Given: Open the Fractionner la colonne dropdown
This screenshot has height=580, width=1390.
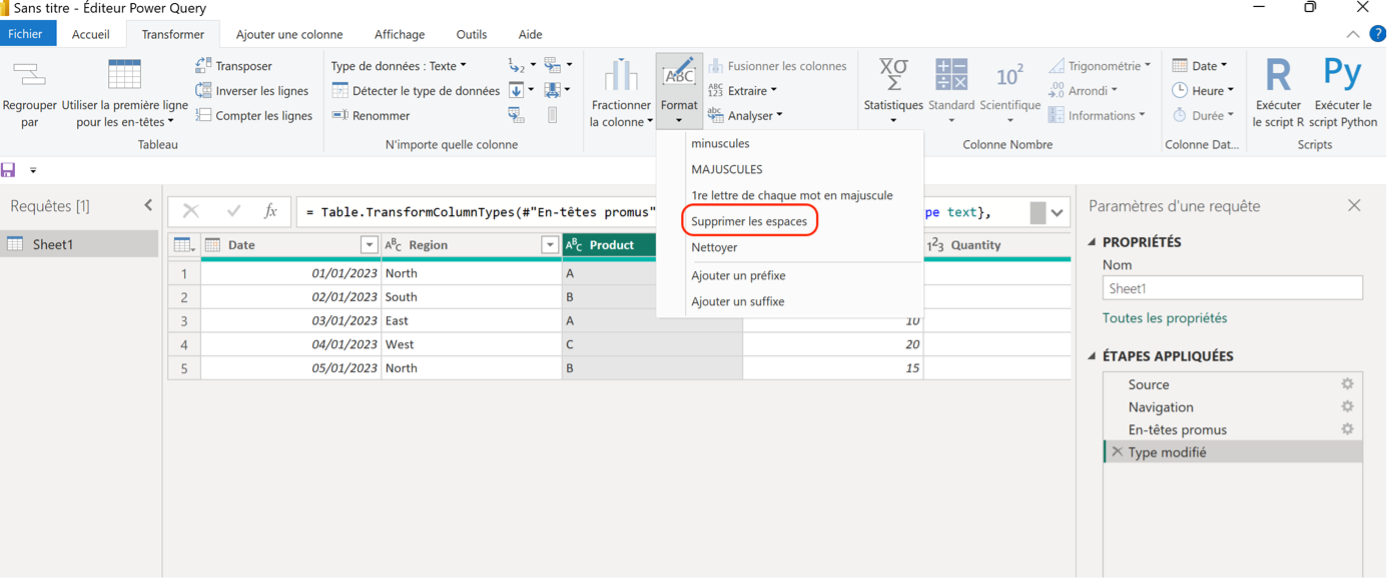Looking at the screenshot, I should 621,113.
